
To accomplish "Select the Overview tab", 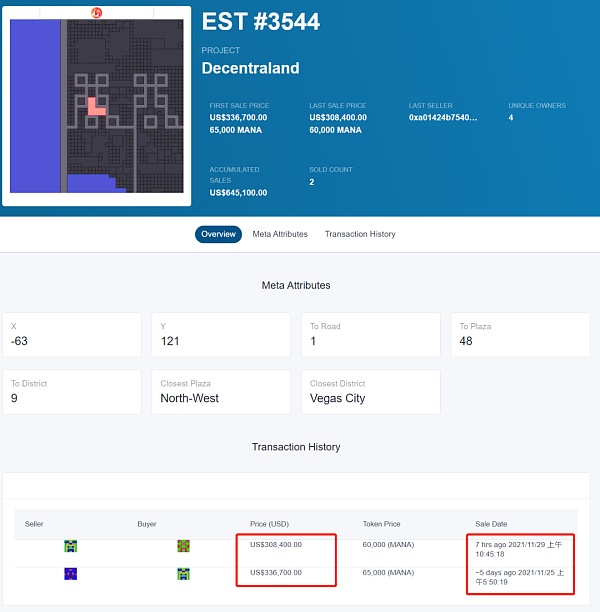I will click(x=218, y=234).
